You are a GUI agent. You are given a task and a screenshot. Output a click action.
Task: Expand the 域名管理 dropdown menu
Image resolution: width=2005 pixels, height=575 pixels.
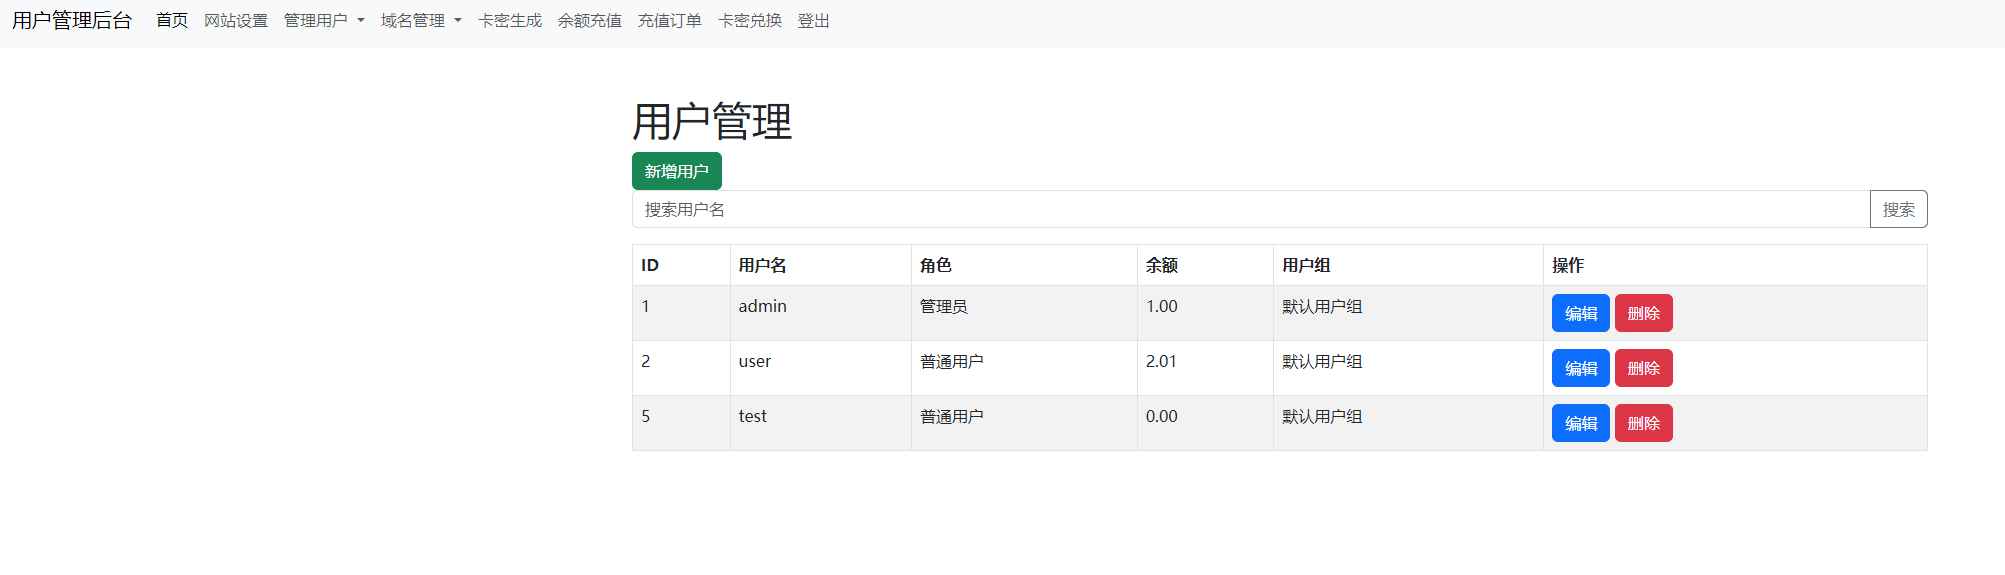pos(420,21)
